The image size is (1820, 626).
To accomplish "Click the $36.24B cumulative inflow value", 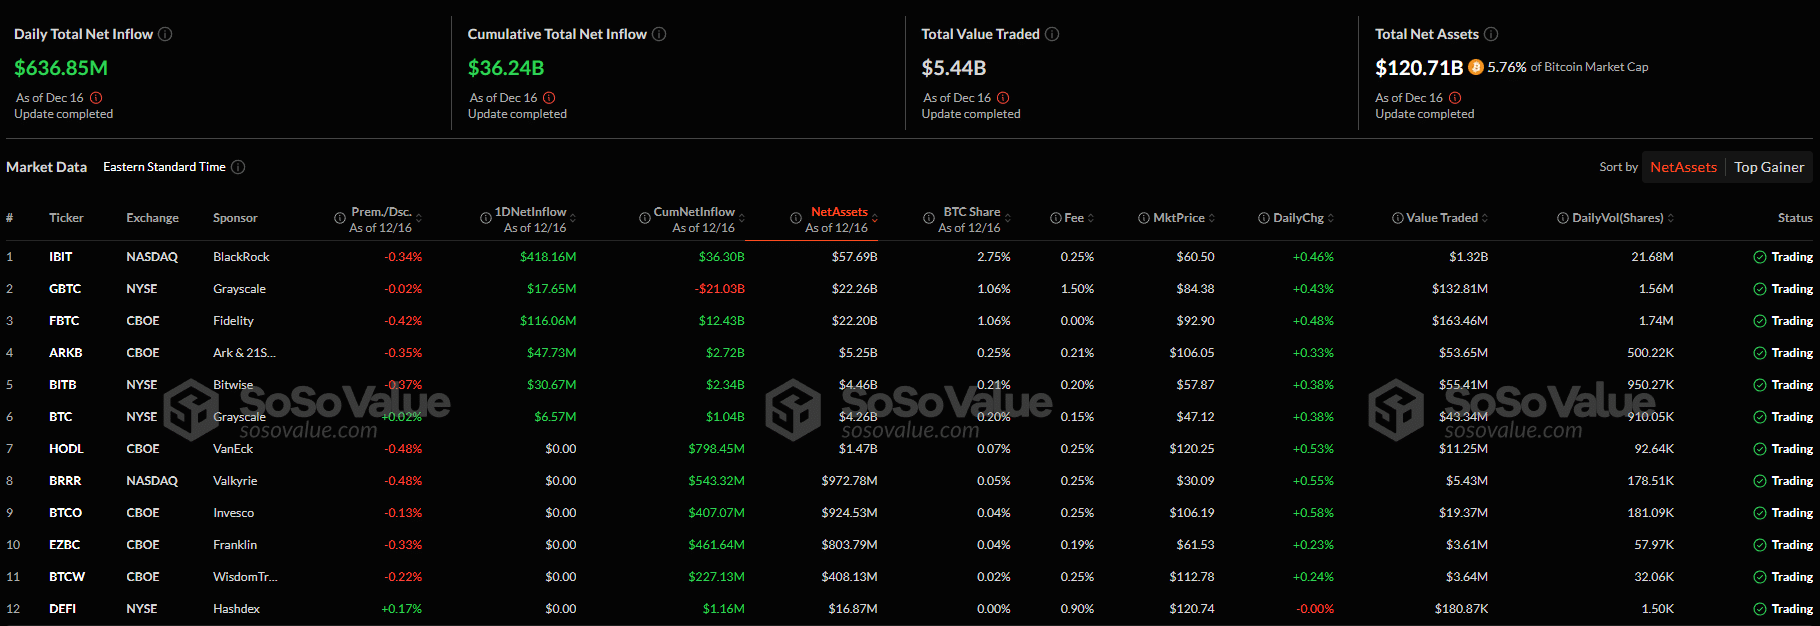I will pyautogui.click(x=506, y=68).
